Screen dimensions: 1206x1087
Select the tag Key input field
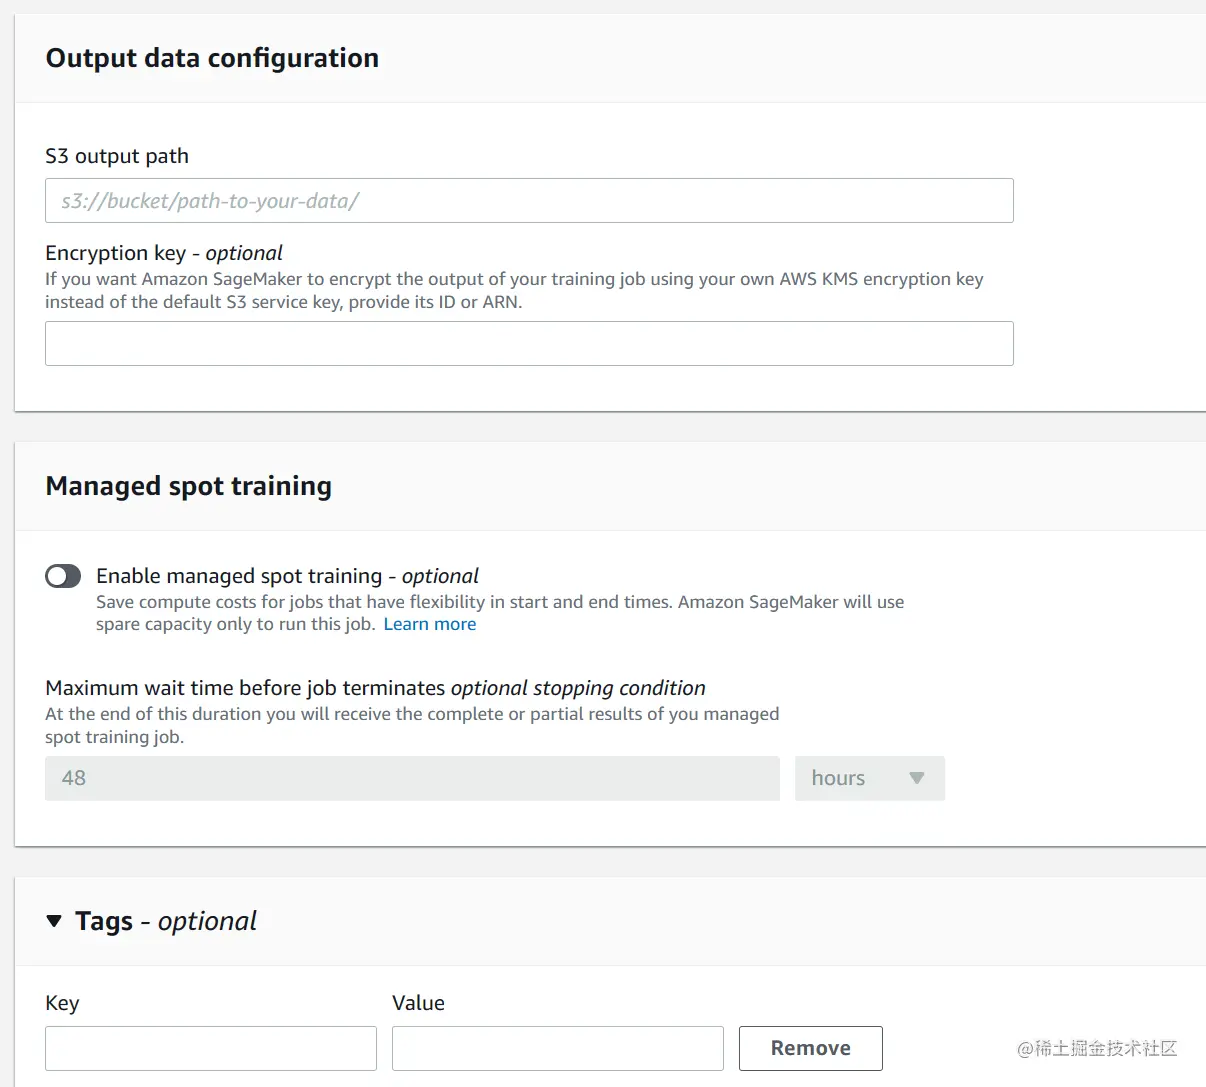click(211, 1048)
